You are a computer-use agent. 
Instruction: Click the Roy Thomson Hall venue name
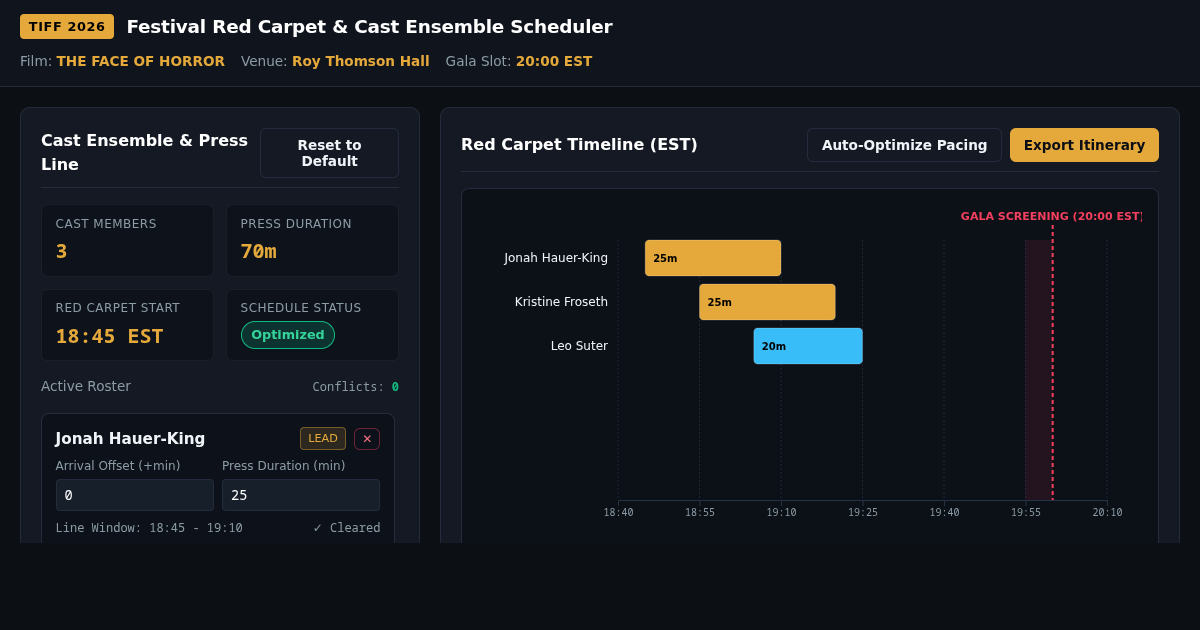(x=361, y=61)
